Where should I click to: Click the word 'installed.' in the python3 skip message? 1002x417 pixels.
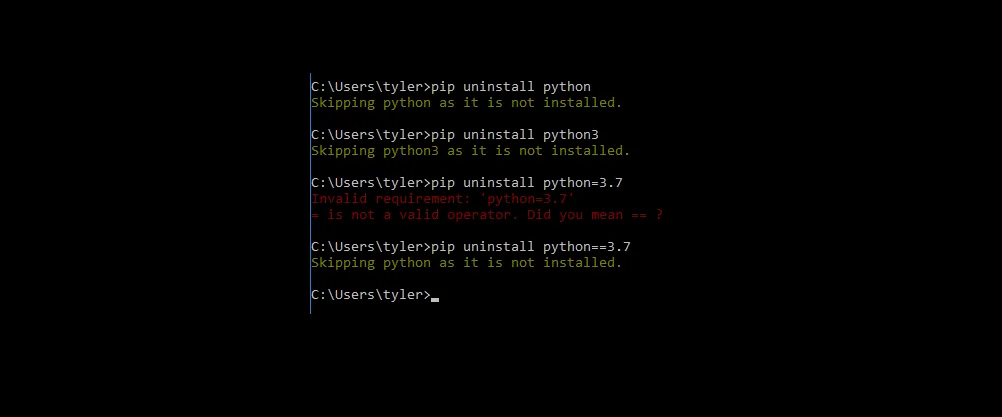coord(590,151)
